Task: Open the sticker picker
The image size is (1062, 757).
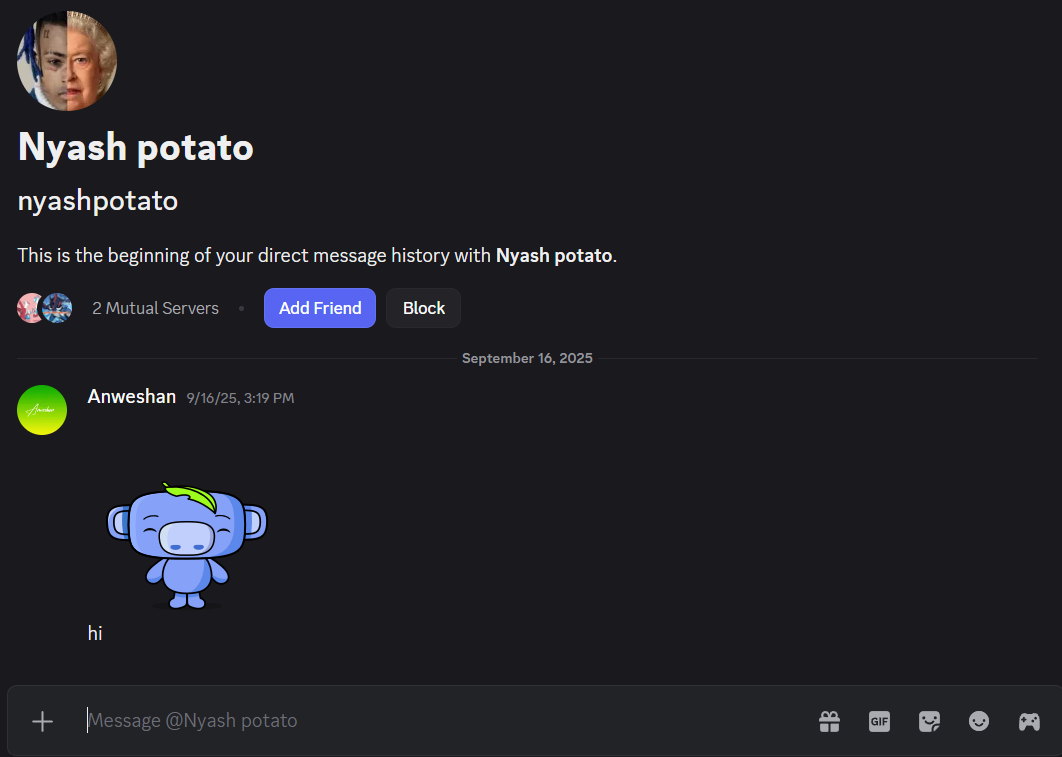Action: (x=929, y=721)
